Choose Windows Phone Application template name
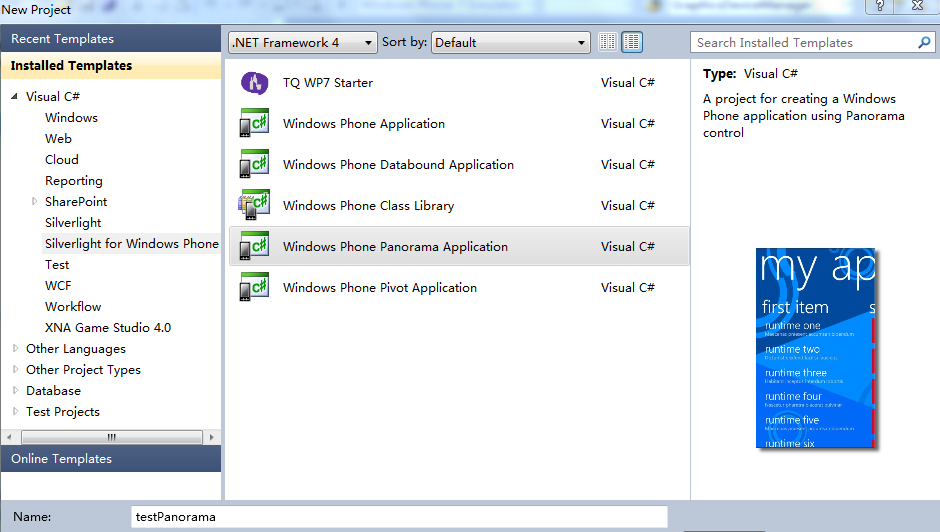Image resolution: width=940 pixels, height=532 pixels. pos(364,124)
